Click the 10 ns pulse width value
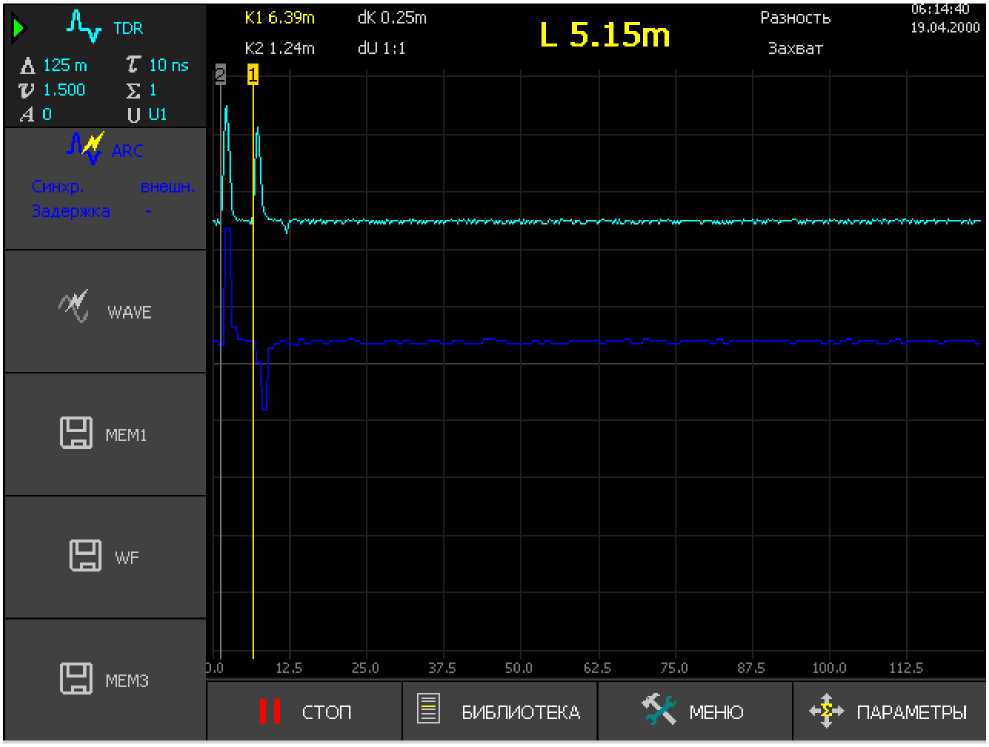 click(168, 65)
